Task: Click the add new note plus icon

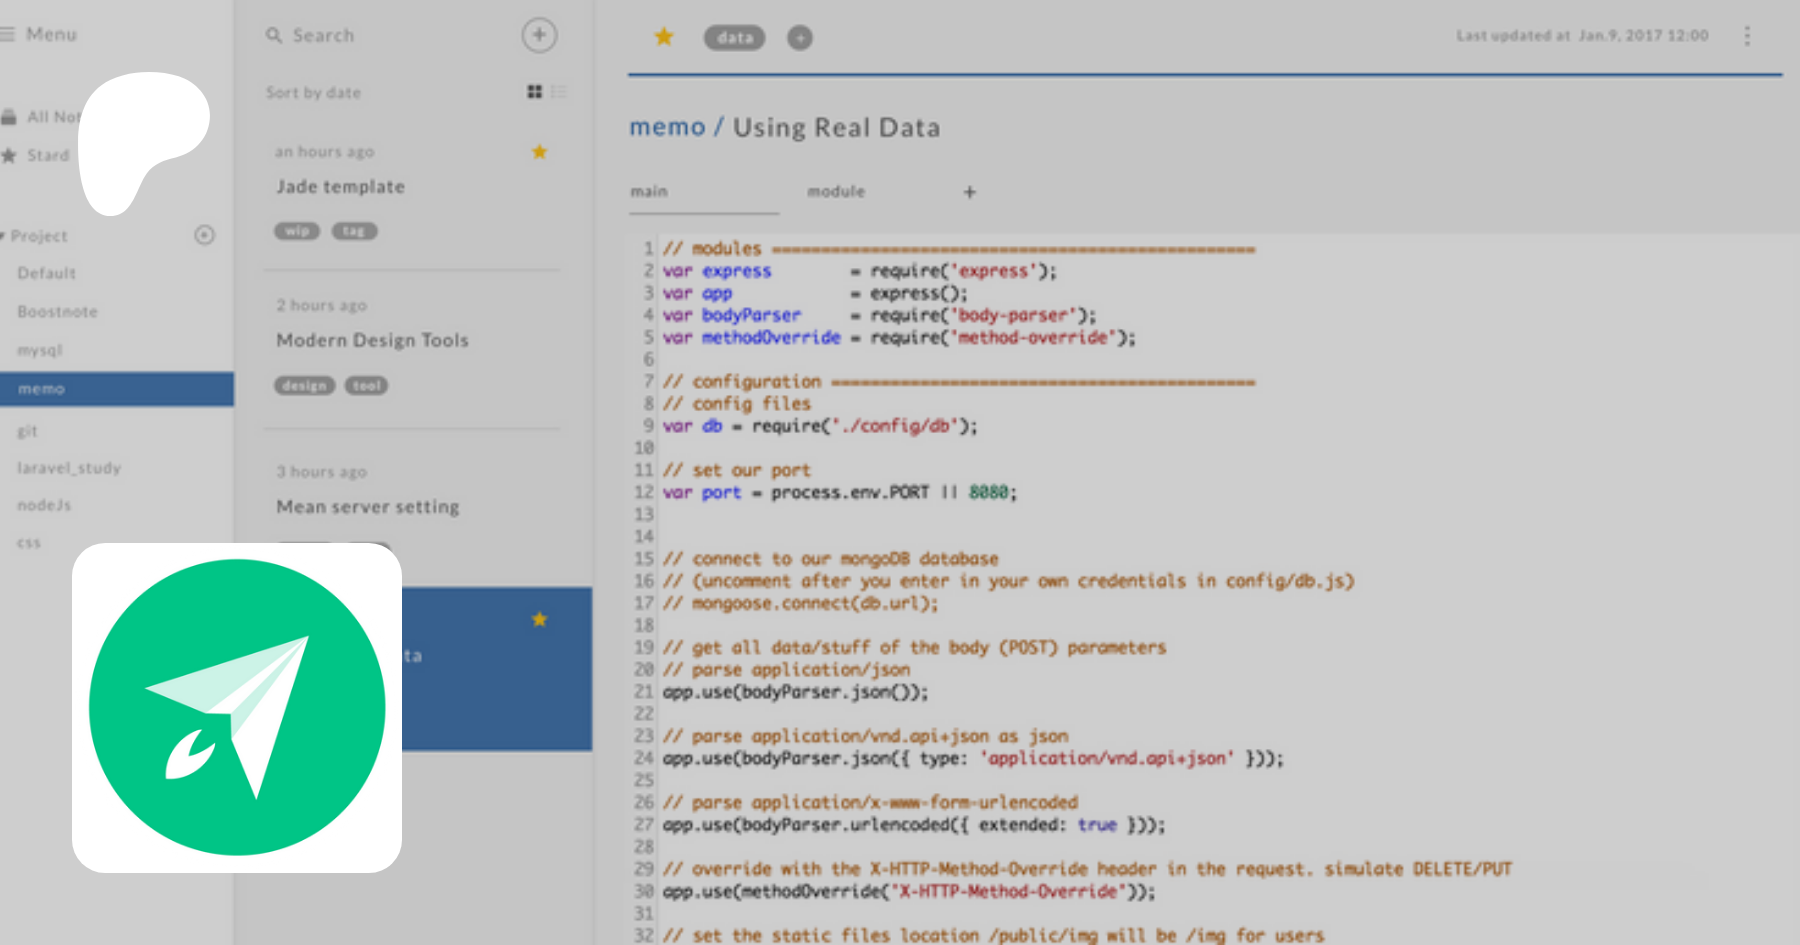Action: 539,35
